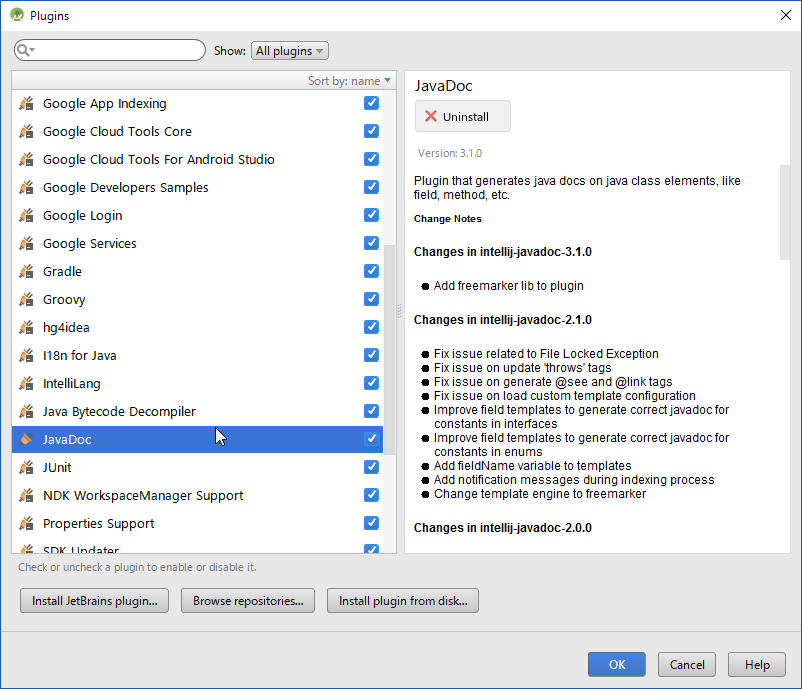This screenshot has height=689, width=802.
Task: Click the plugin list vertical scrollbar
Action: pos(389,350)
